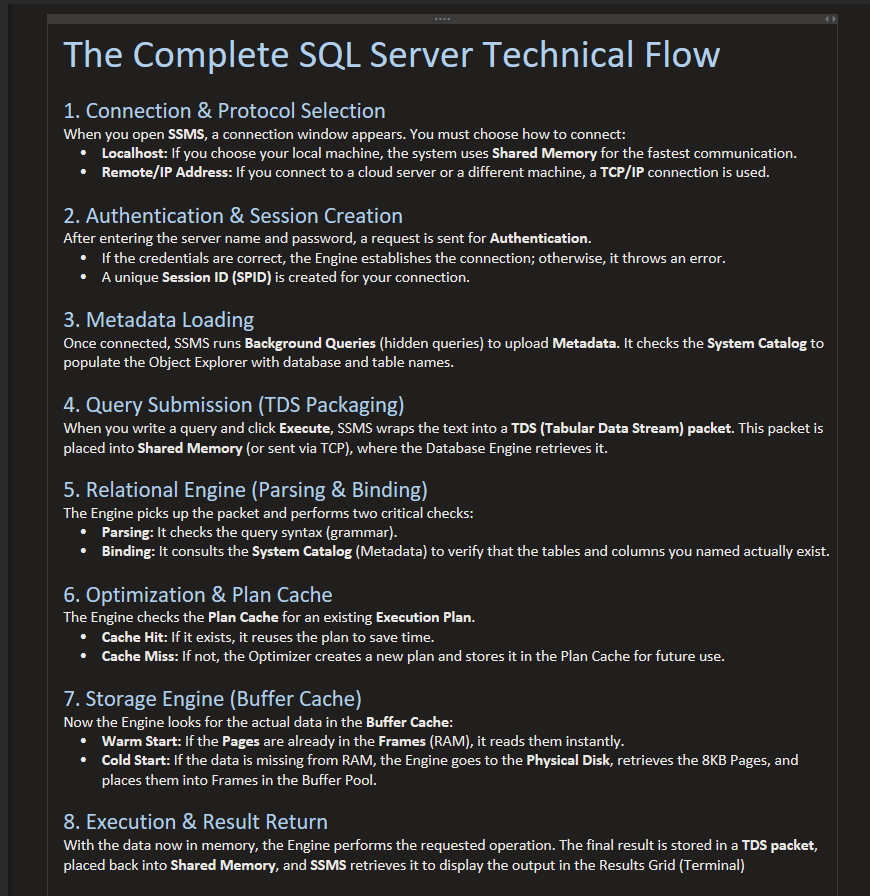
Task: Click heading '7. Storage Engine (Buffer Cache)'
Action: click(213, 699)
